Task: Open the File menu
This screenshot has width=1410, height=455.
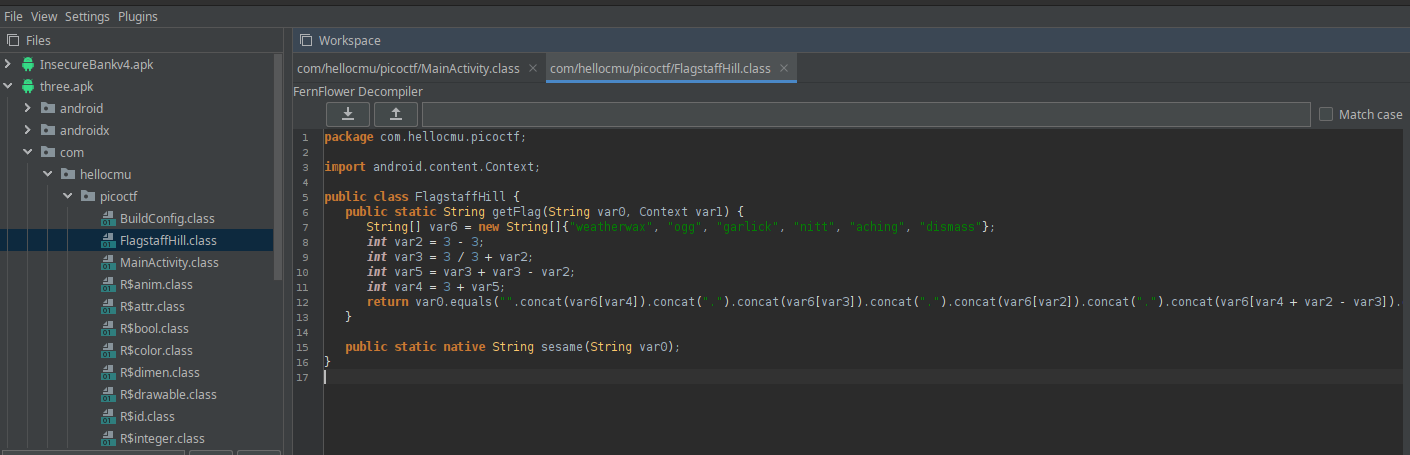Action: (x=13, y=16)
